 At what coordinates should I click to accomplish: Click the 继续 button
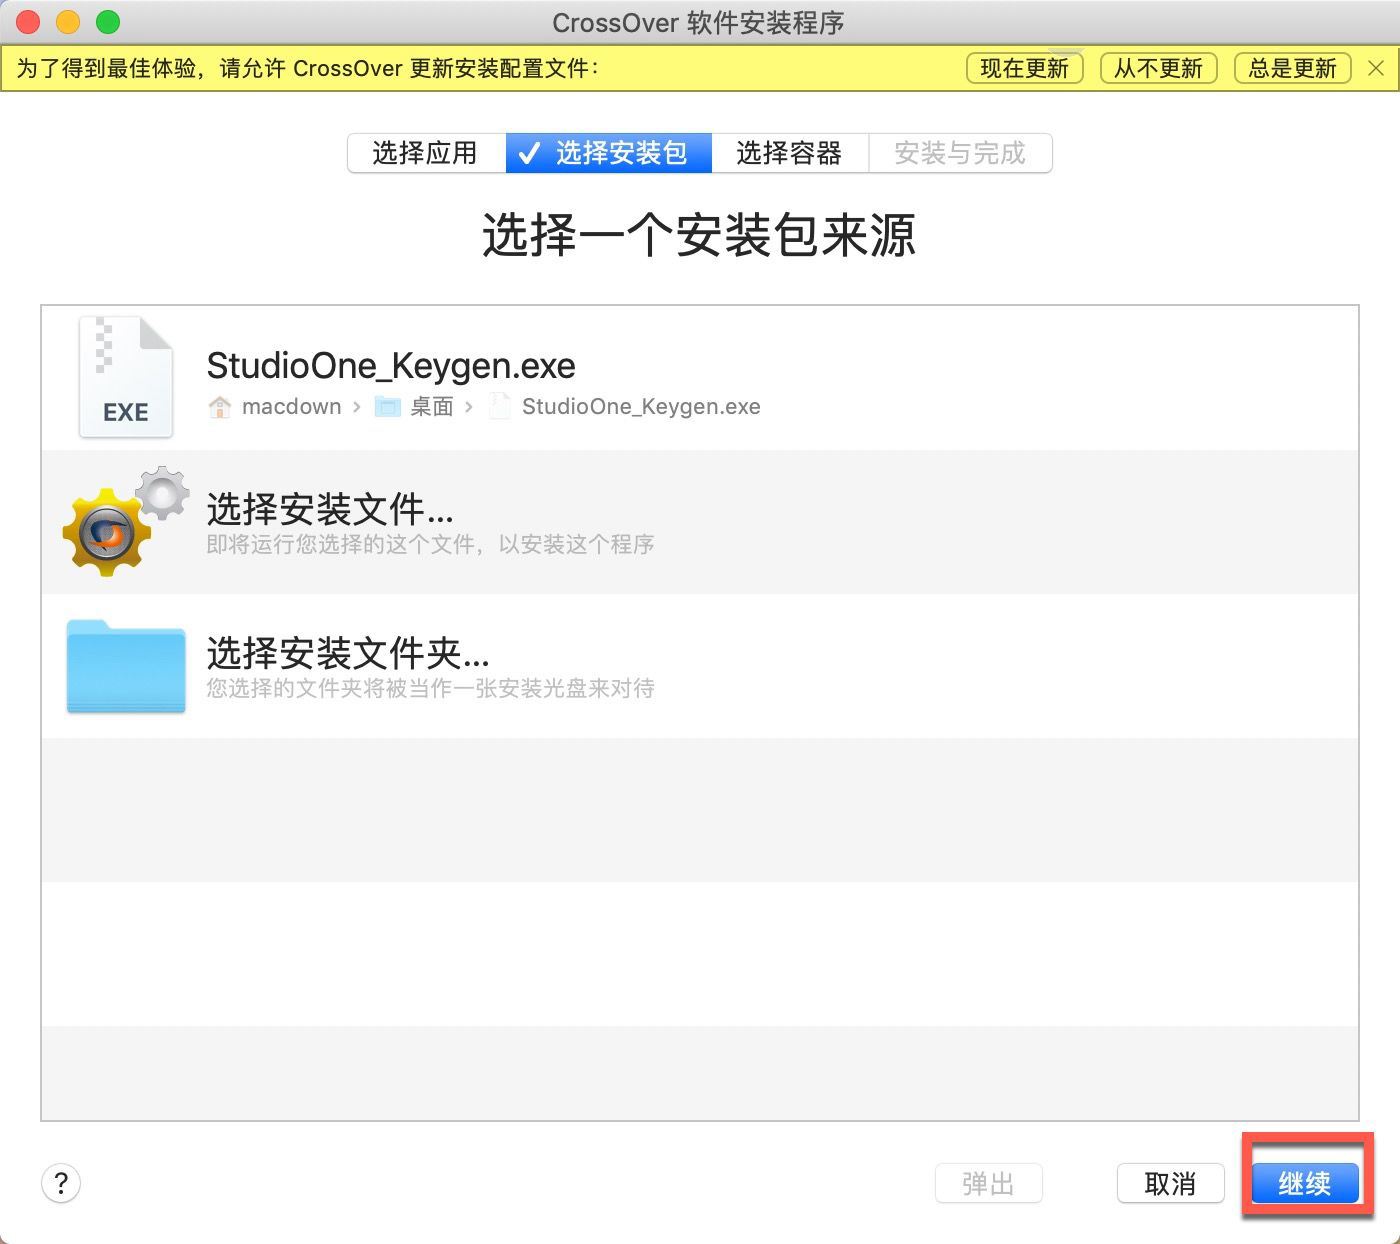pyautogui.click(x=1305, y=1183)
